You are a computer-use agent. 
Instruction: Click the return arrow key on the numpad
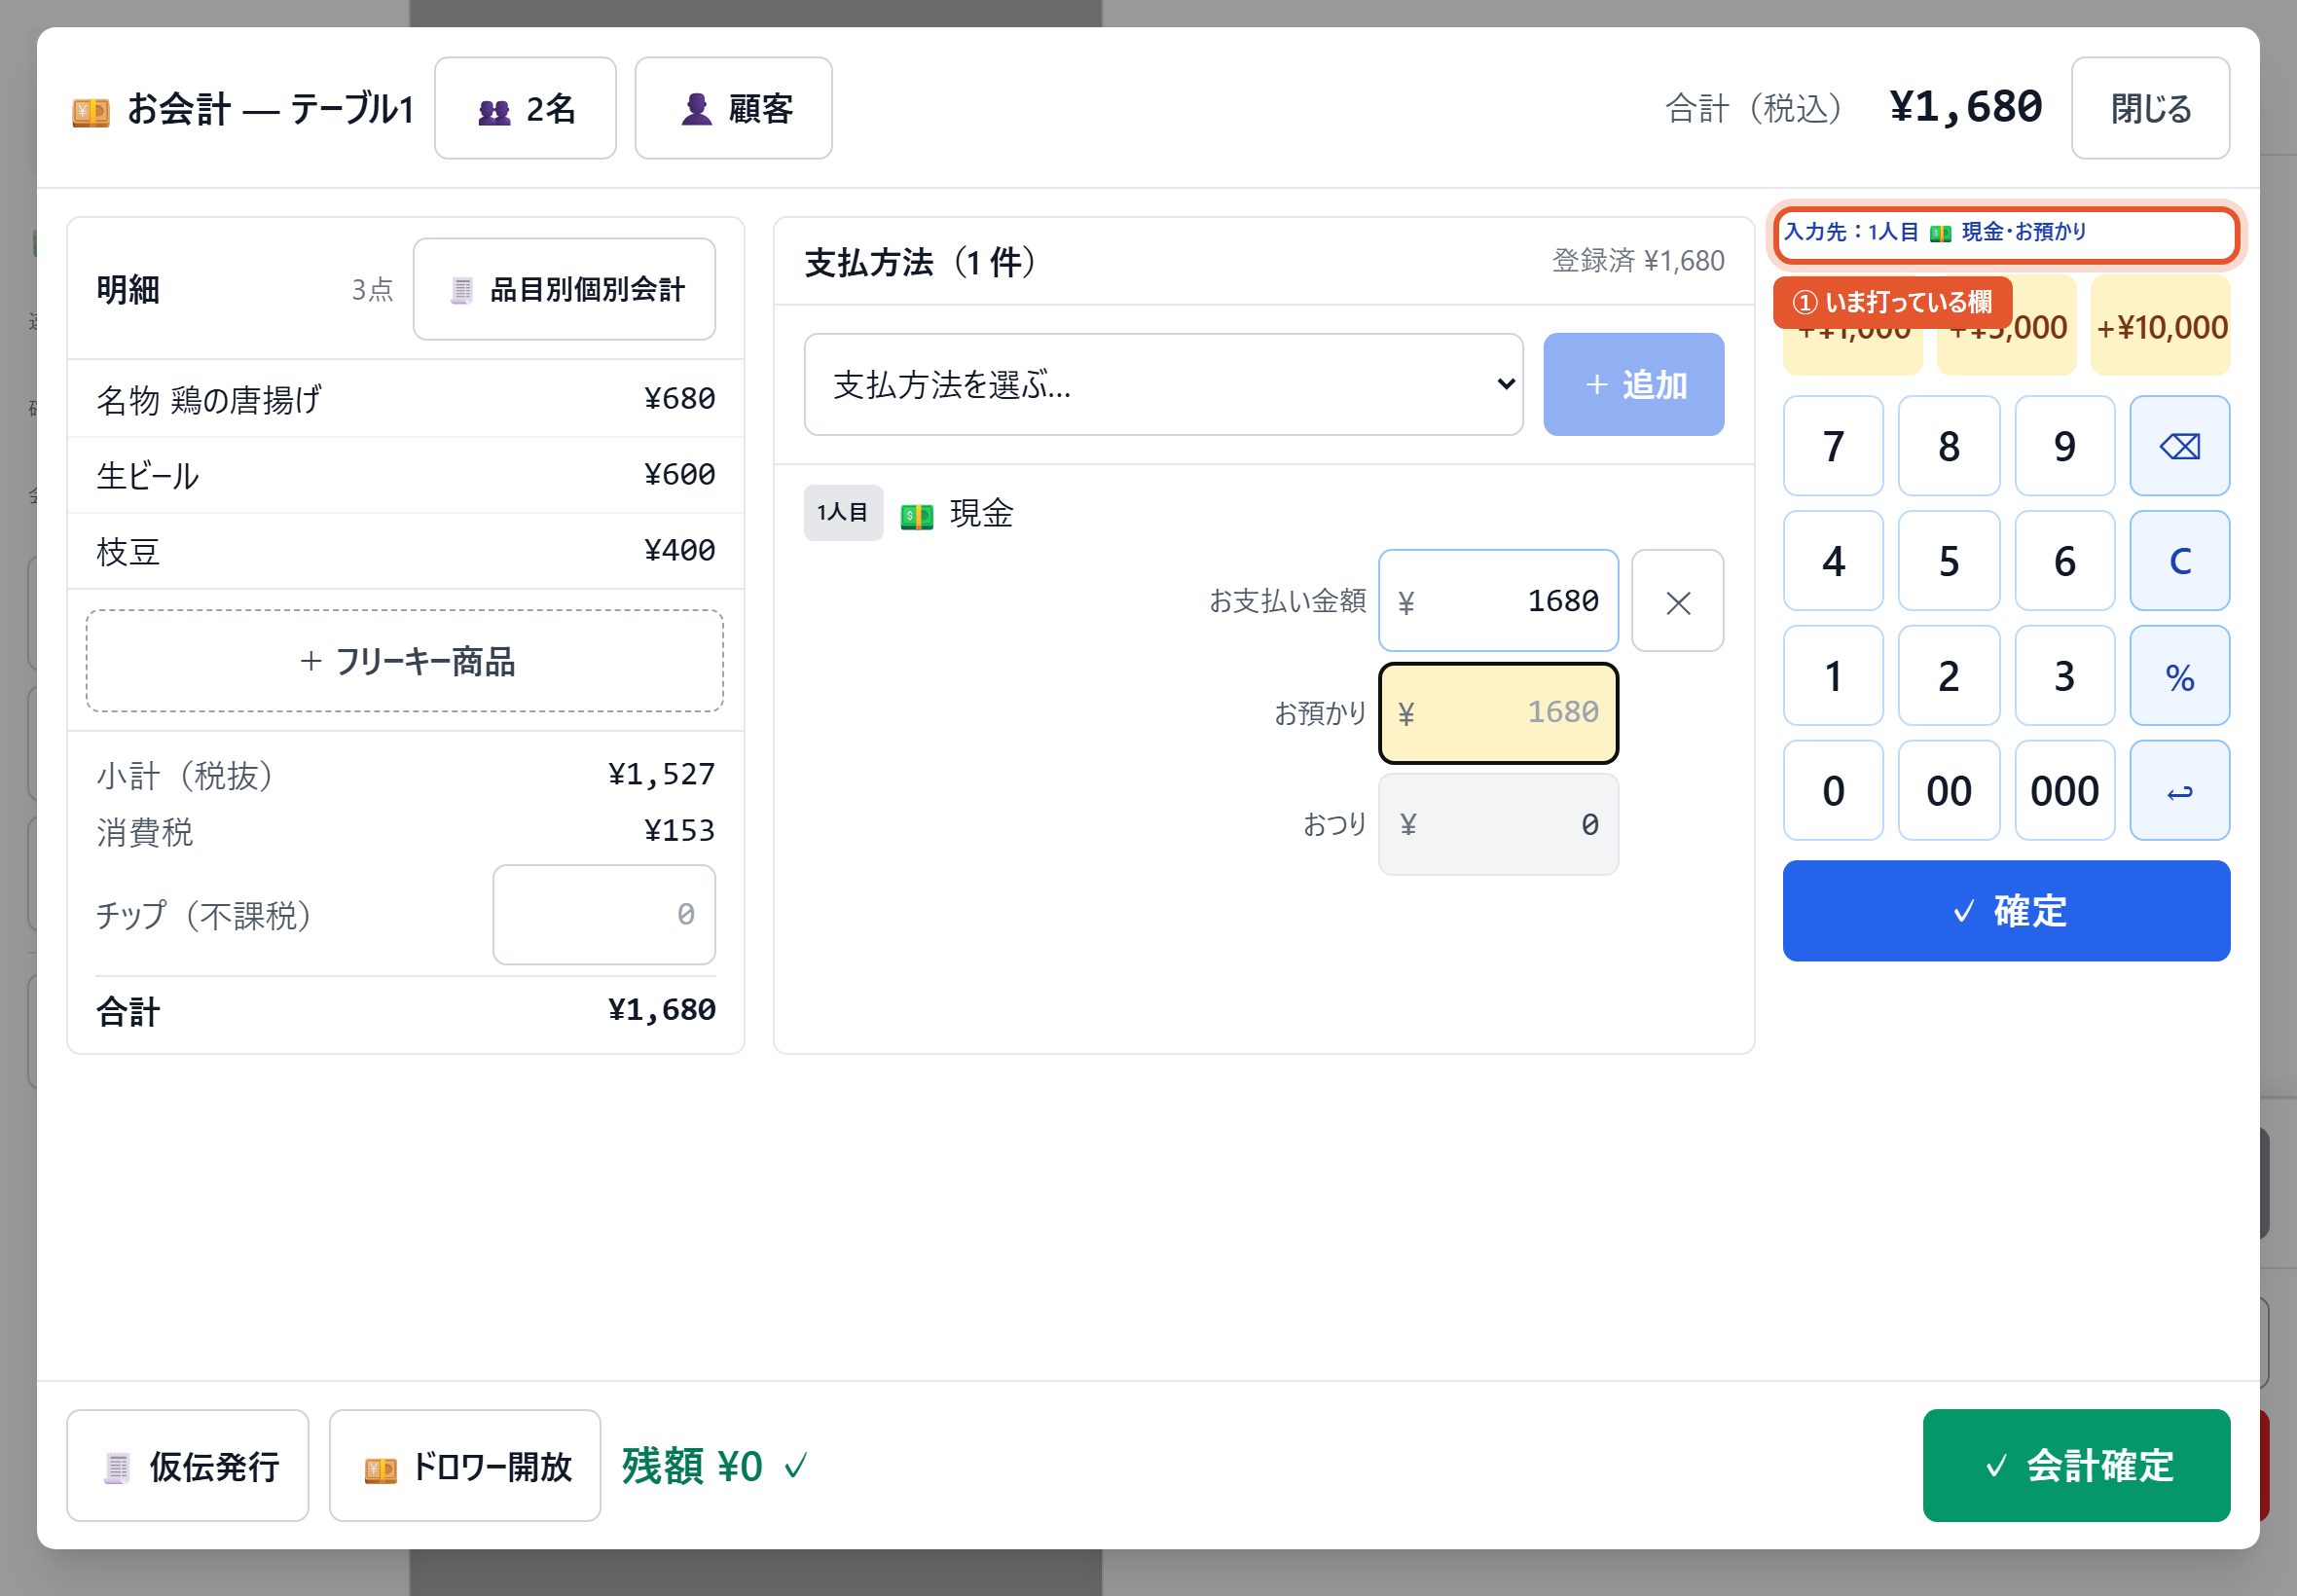[2179, 791]
